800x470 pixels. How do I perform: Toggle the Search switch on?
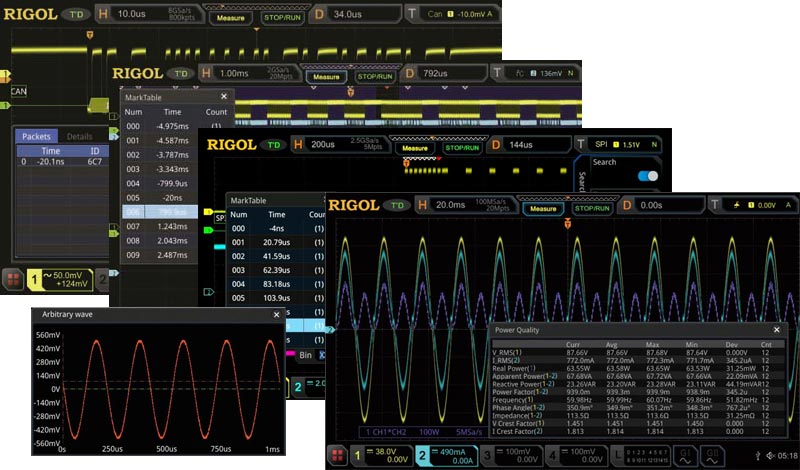click(648, 176)
